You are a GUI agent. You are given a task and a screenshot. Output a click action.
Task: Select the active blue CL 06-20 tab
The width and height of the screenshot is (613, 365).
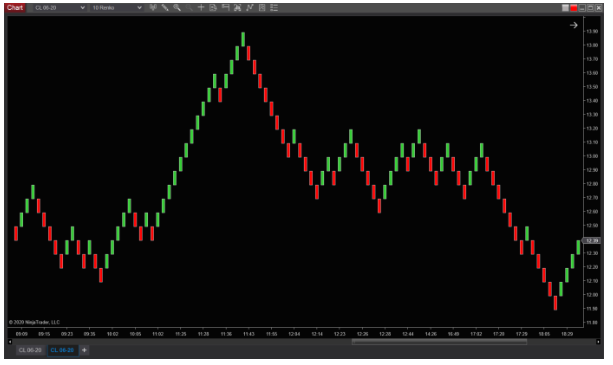[x=62, y=350]
